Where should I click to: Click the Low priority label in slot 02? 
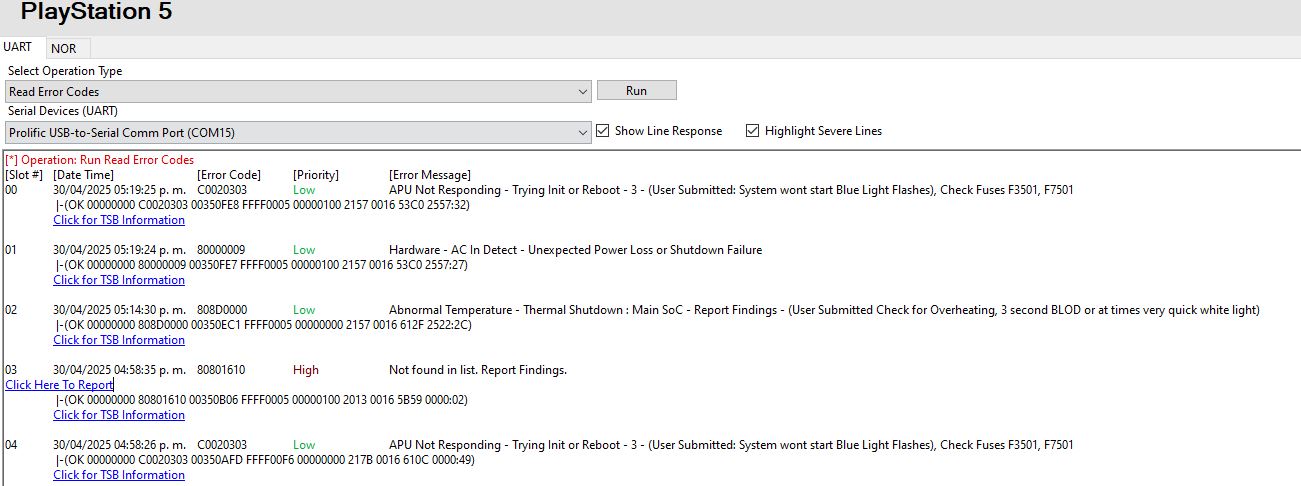coord(304,310)
